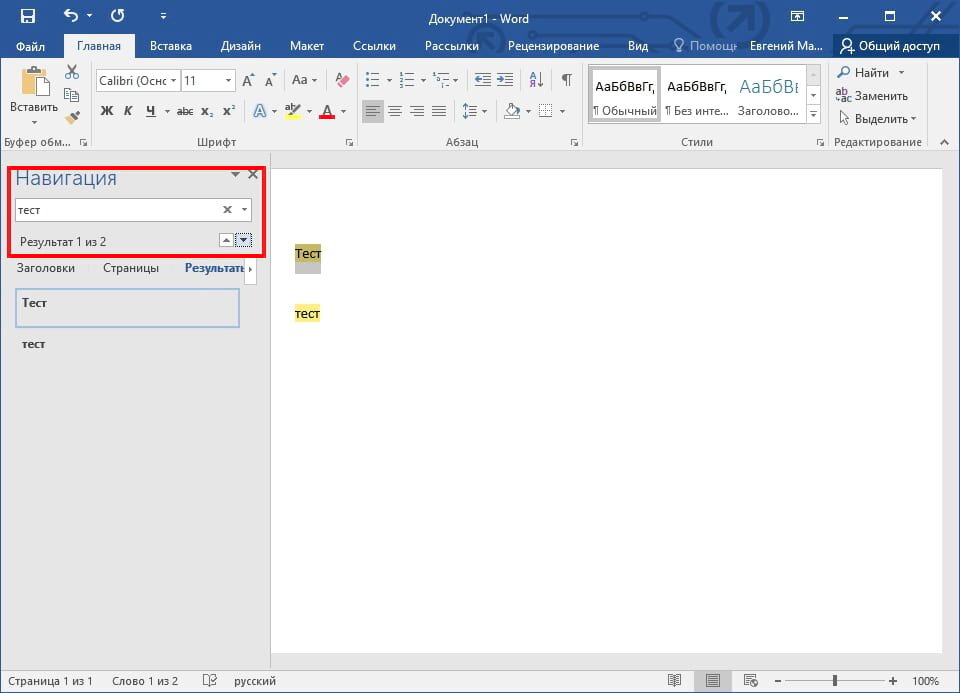Switch to Read Mode view

(674, 680)
